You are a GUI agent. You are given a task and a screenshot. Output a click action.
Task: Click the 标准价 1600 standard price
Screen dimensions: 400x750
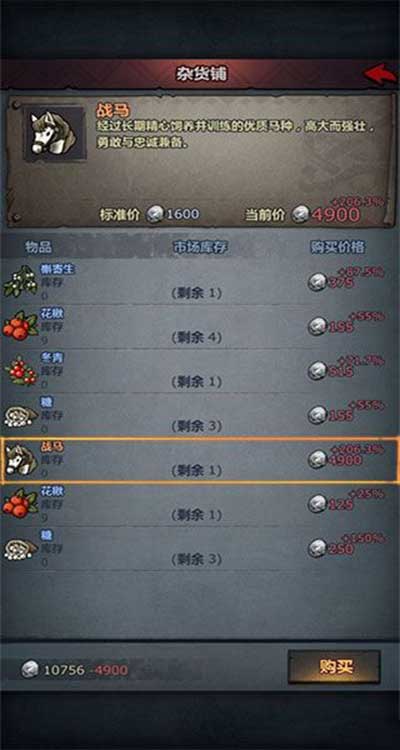(149, 215)
